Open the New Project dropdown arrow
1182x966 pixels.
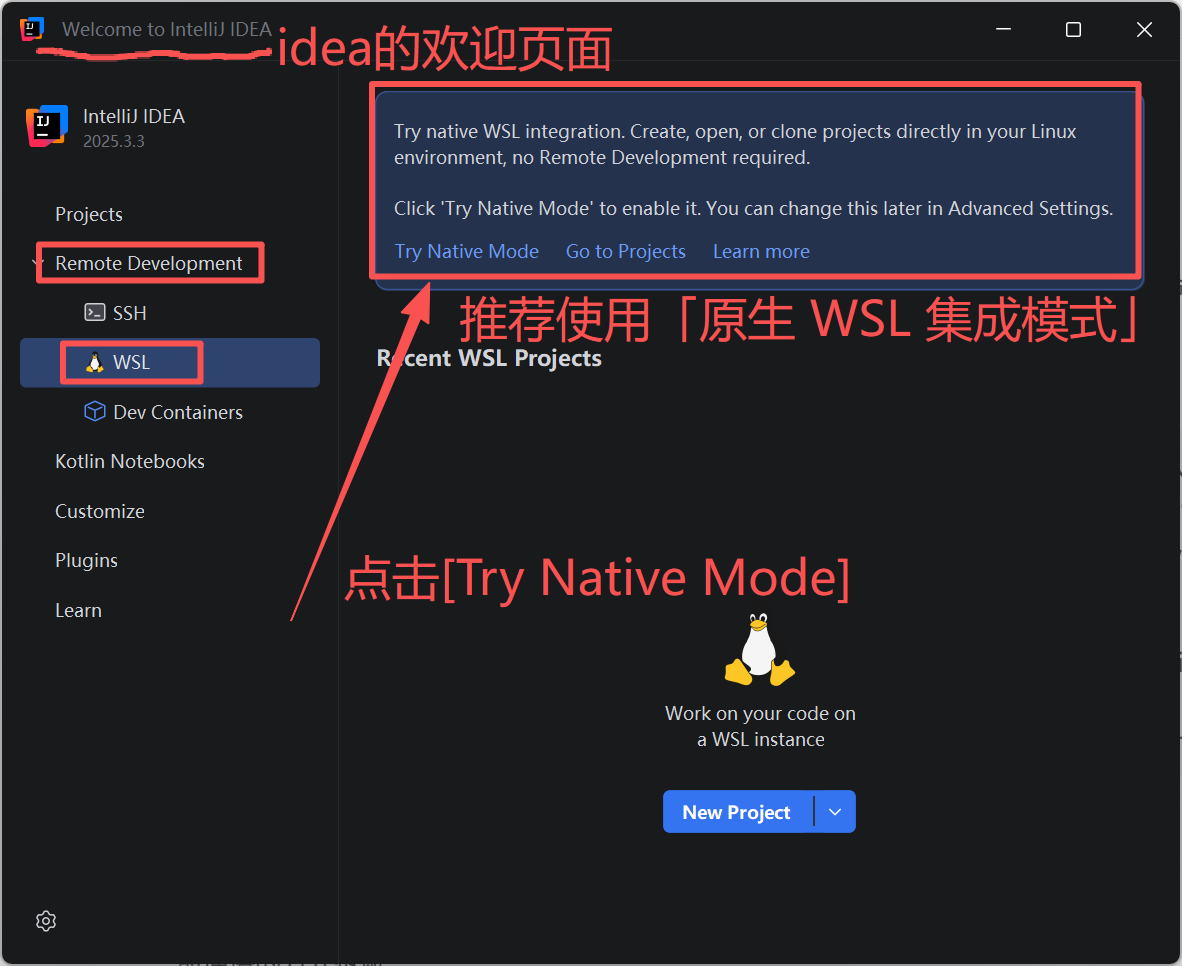click(x=835, y=811)
